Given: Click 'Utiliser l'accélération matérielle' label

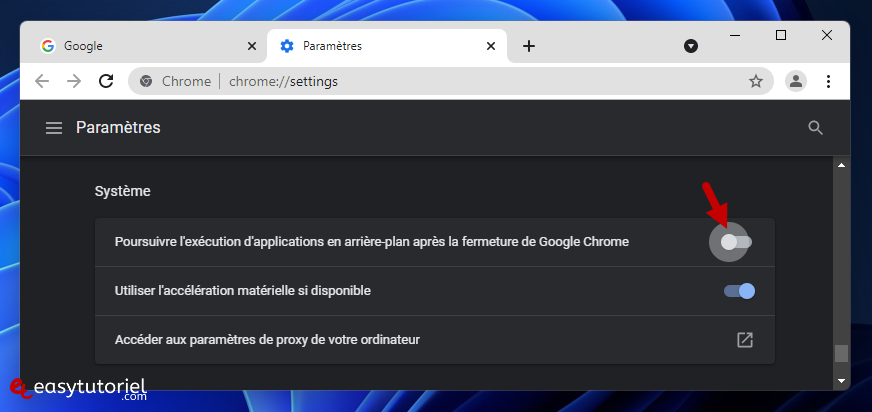Looking at the screenshot, I should pos(242,291).
